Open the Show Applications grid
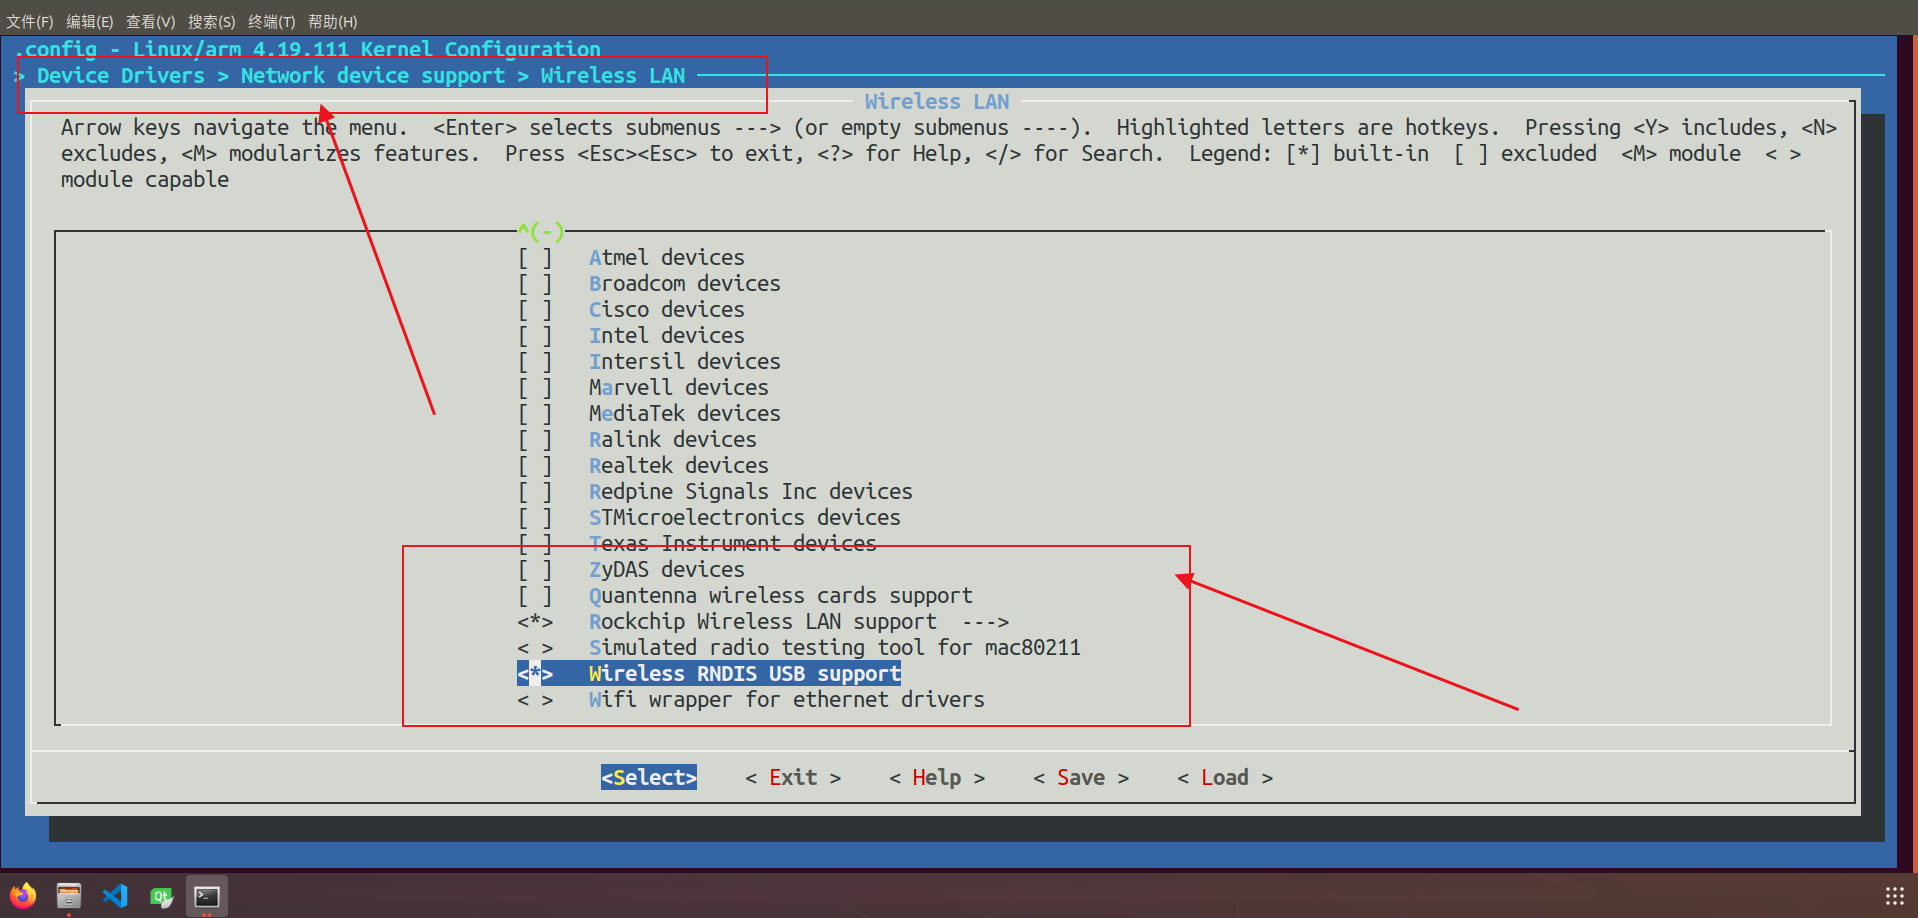The height and width of the screenshot is (918, 1918). coord(1895,895)
